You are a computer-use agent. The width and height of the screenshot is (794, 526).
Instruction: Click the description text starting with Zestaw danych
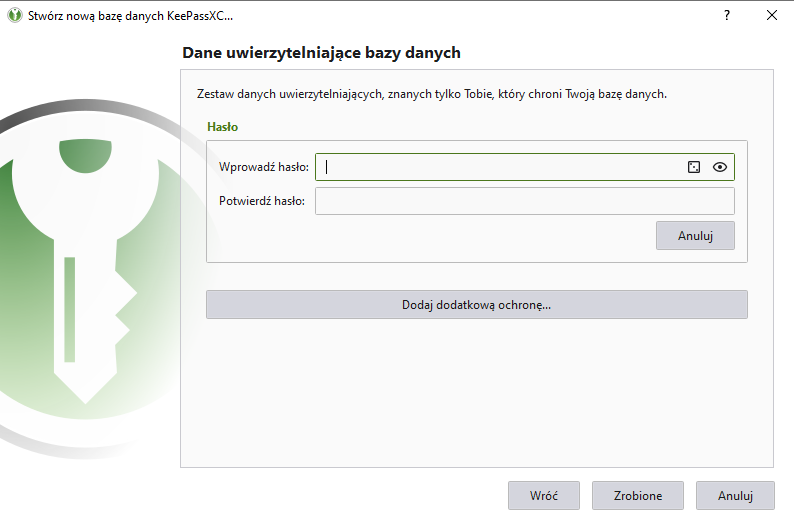pyautogui.click(x=431, y=94)
